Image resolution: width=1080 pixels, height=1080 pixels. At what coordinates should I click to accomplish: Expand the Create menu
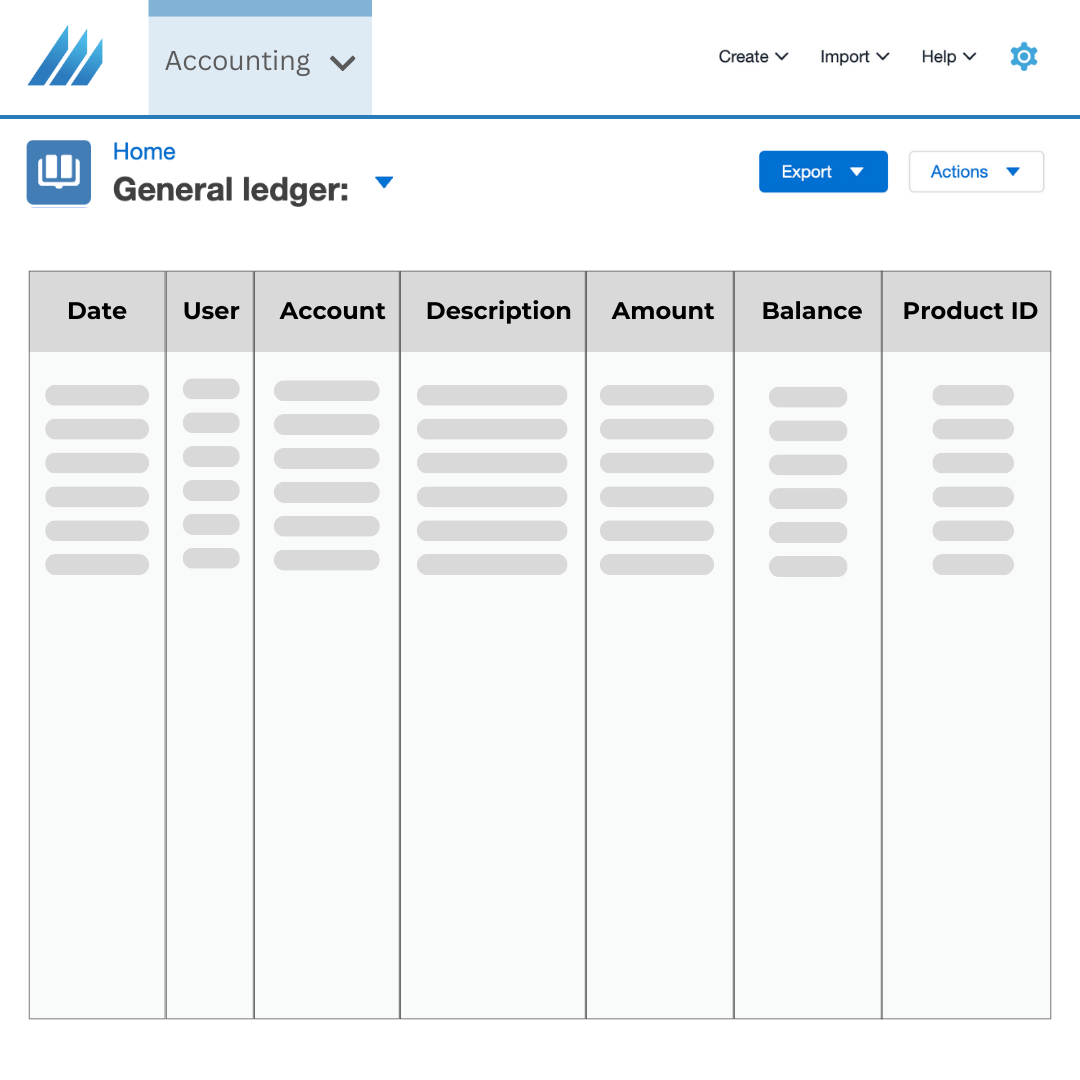(x=753, y=56)
